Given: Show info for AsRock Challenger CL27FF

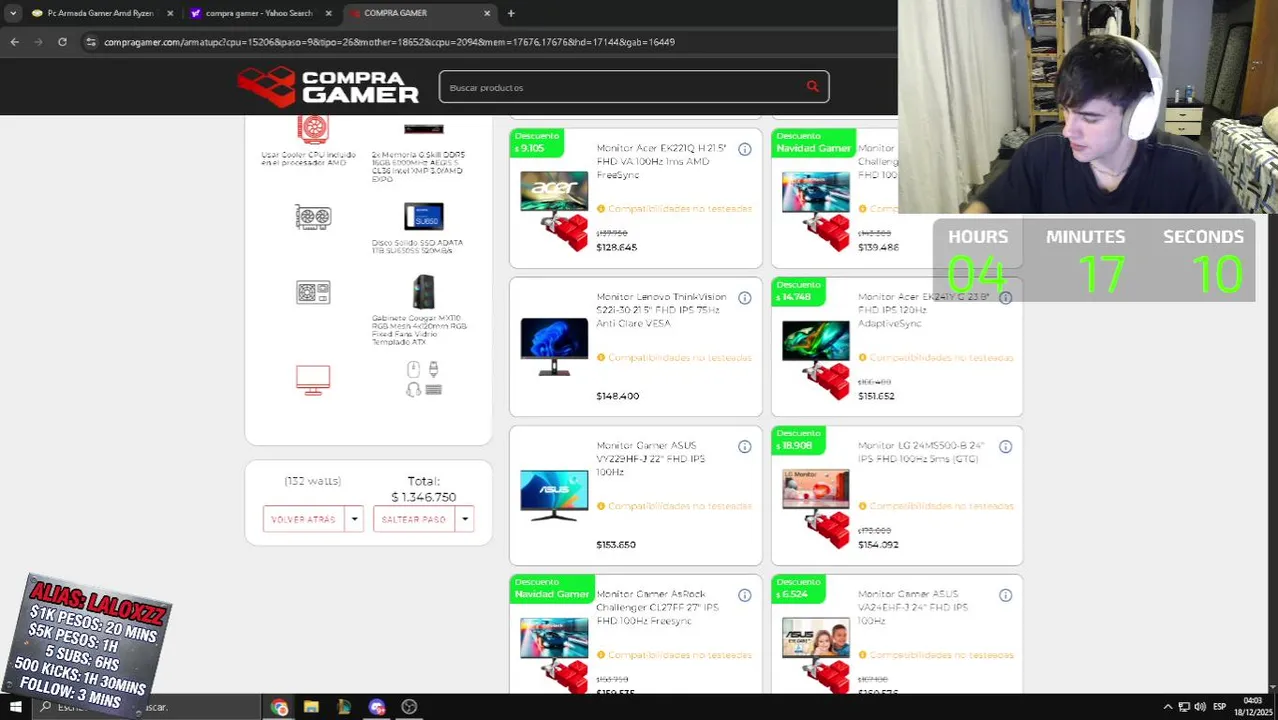Looking at the screenshot, I should [744, 596].
